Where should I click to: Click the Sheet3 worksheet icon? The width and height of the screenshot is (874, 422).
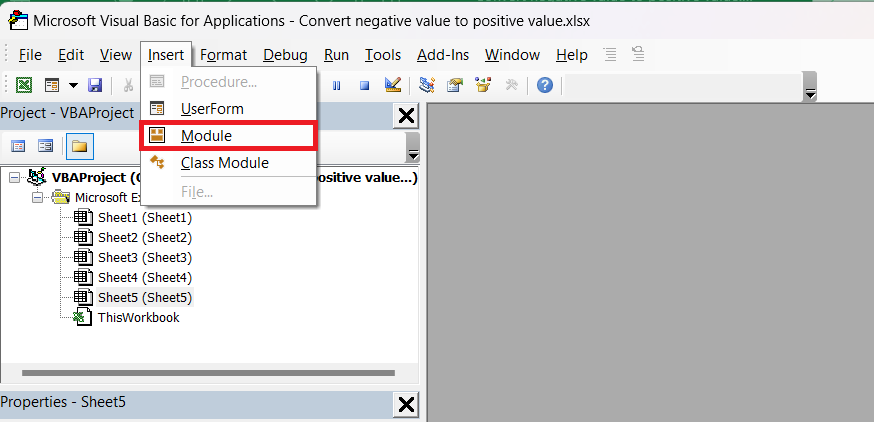point(84,257)
